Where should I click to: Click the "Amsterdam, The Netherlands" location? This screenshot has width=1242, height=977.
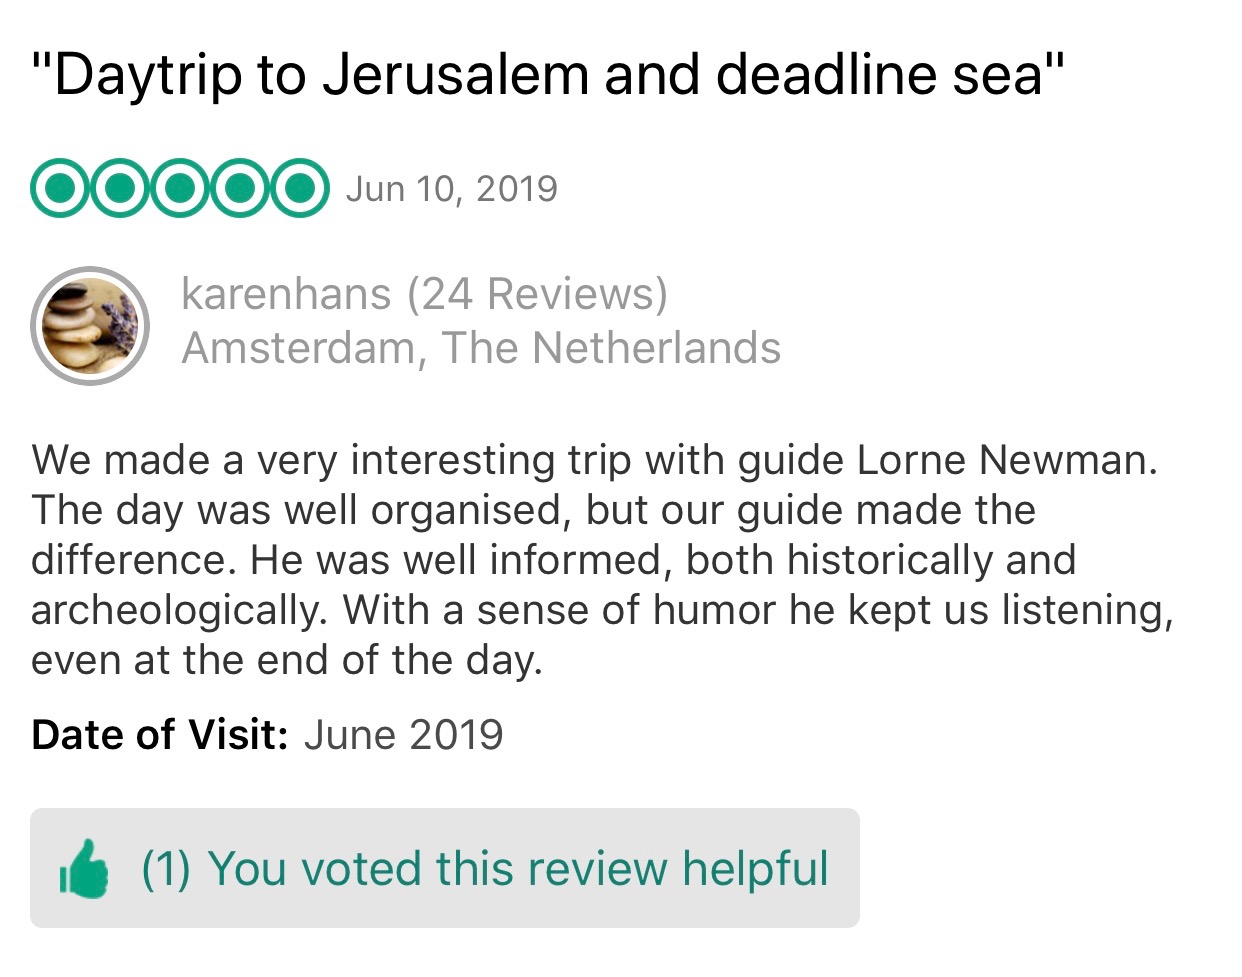[481, 348]
